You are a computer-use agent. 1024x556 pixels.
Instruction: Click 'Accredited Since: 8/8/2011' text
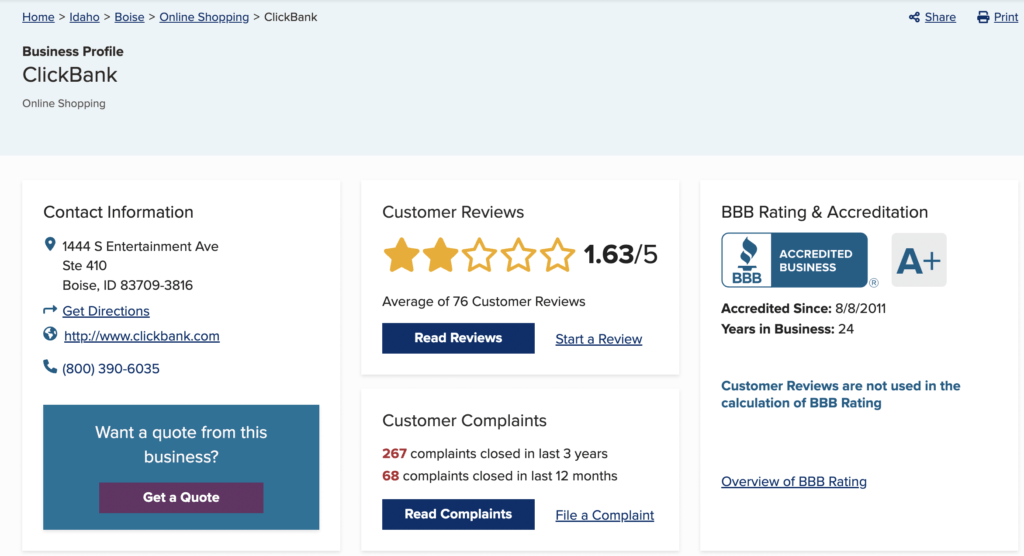click(x=803, y=308)
